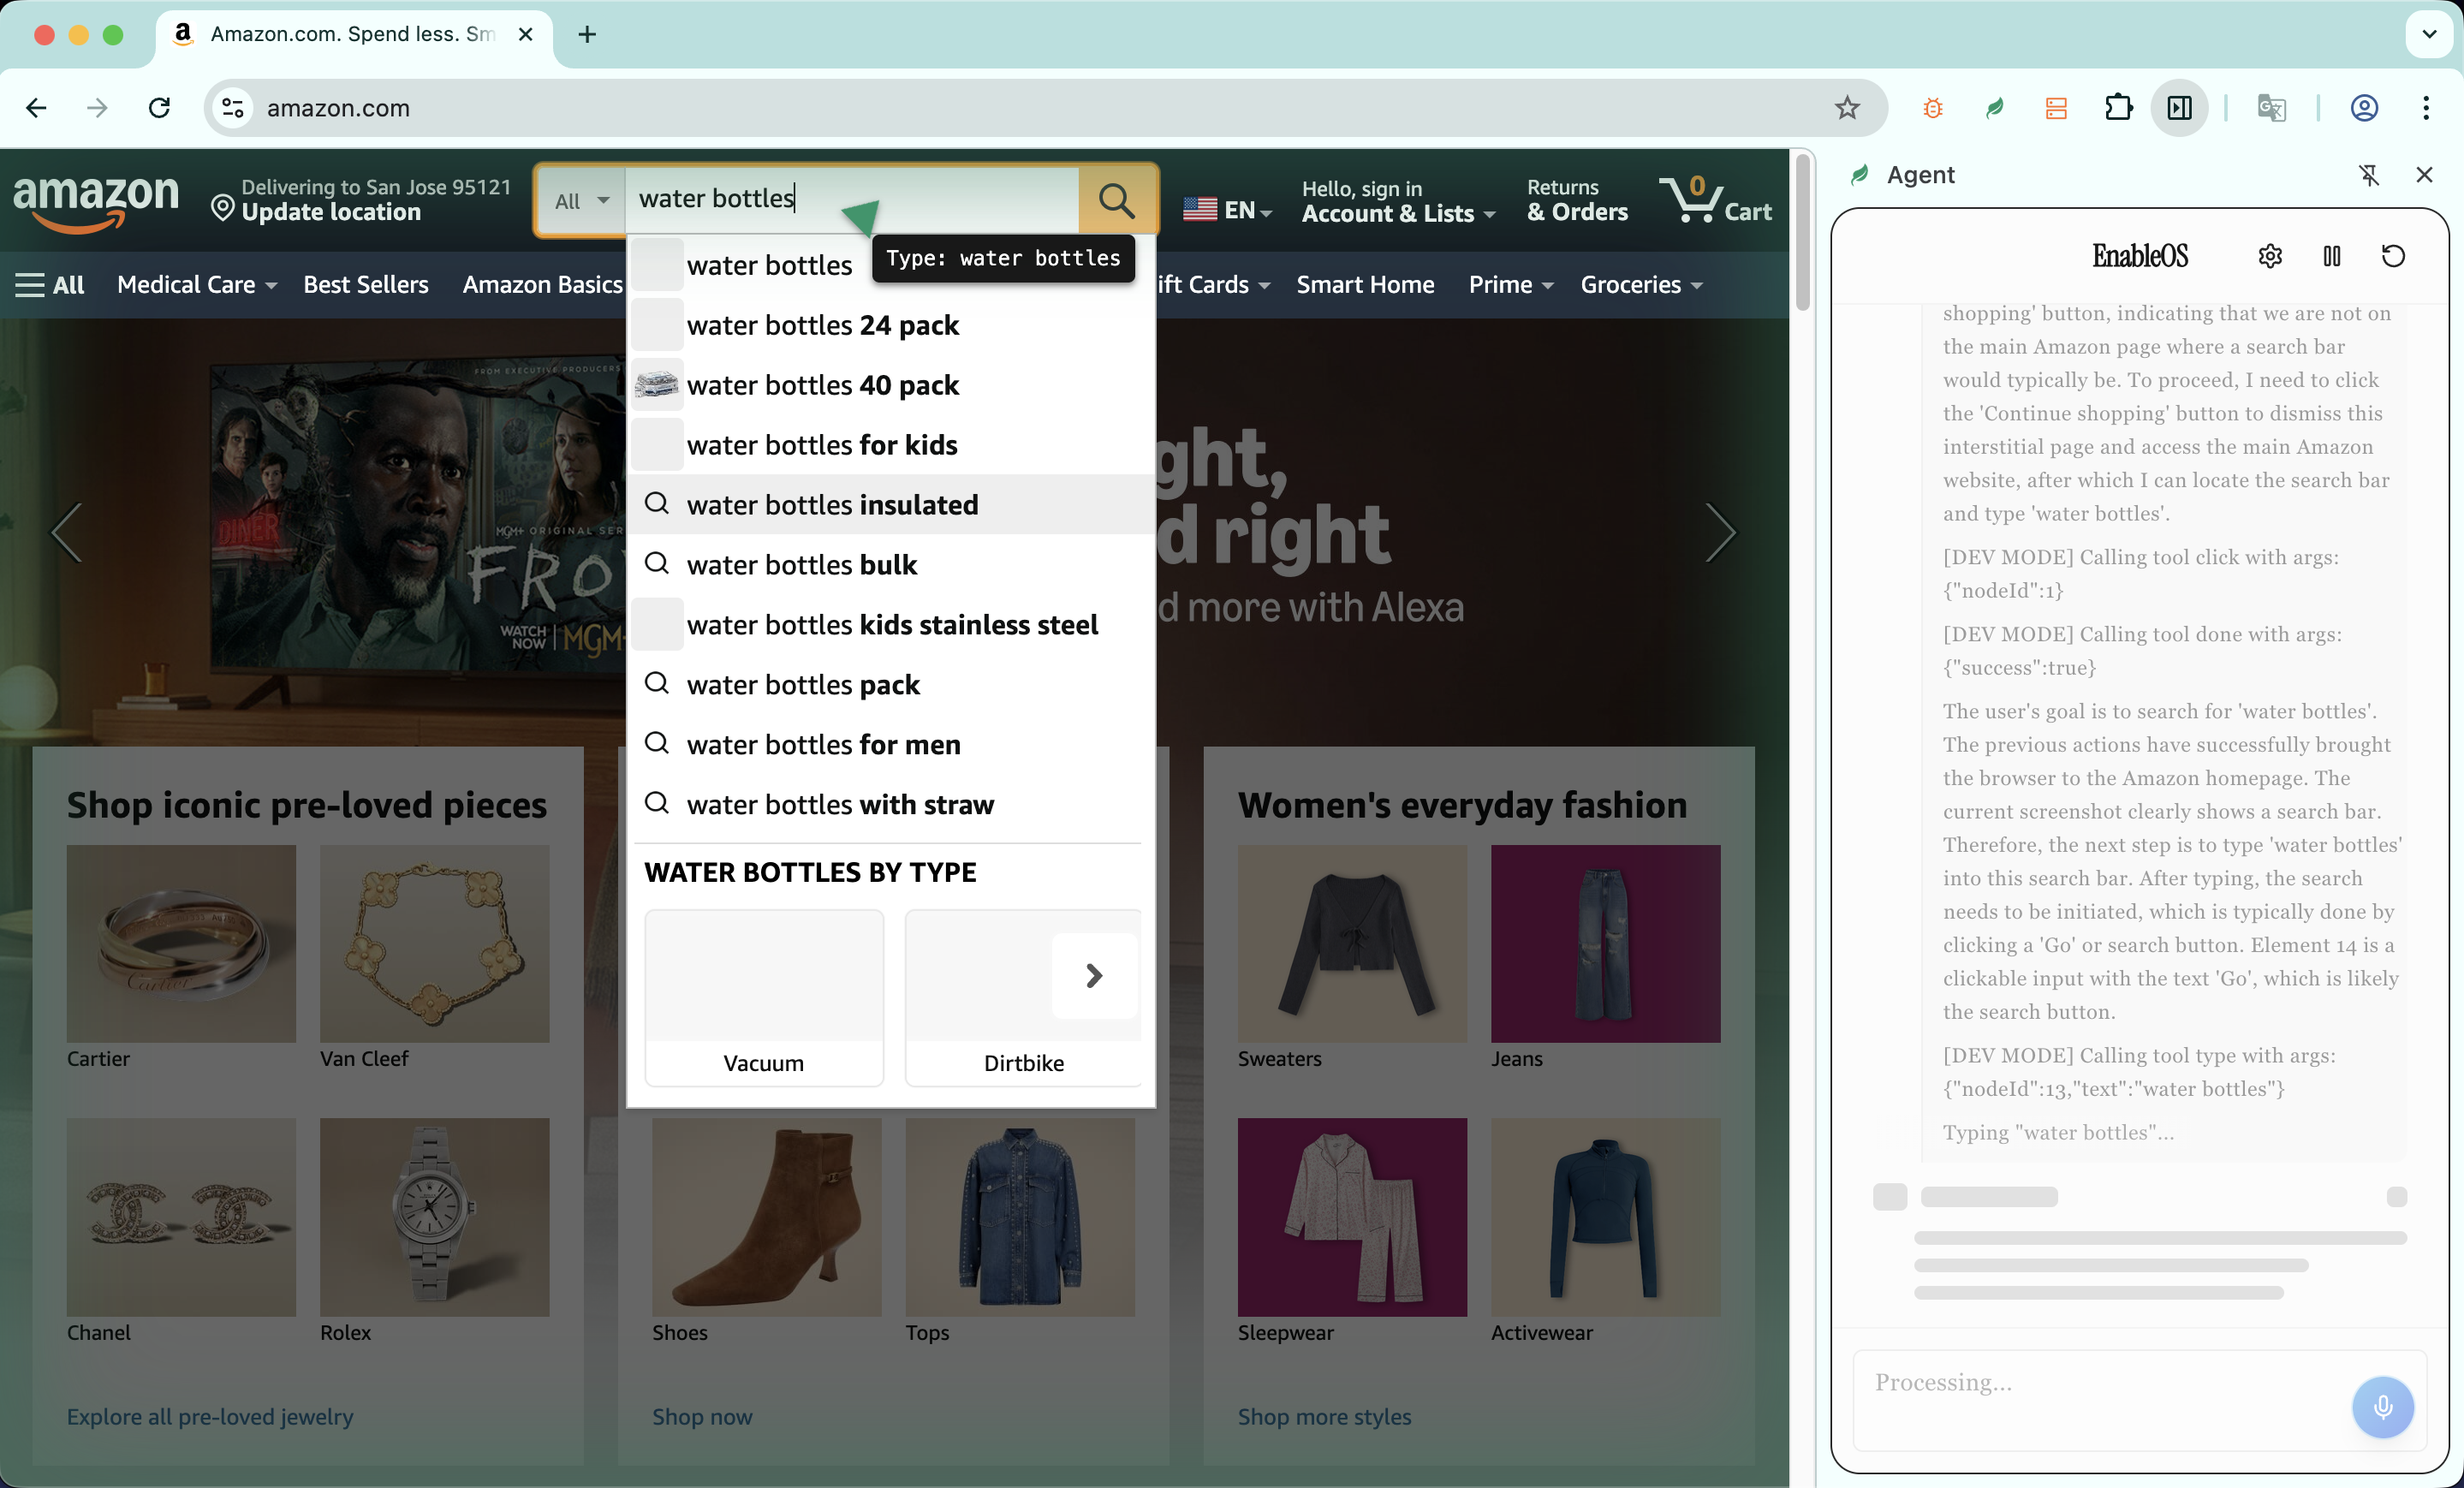
Task: Click the agent reset refresh icon
Action: pos(2392,256)
